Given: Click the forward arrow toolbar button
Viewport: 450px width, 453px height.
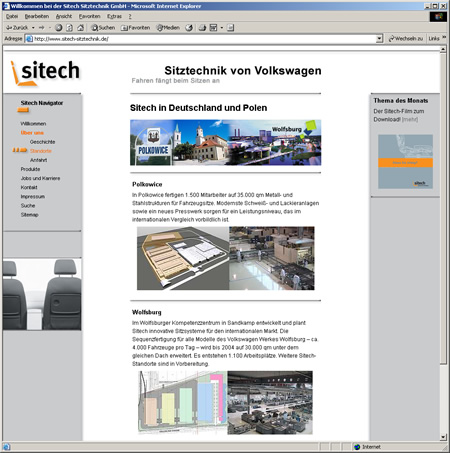Looking at the screenshot, I should tap(42, 28).
